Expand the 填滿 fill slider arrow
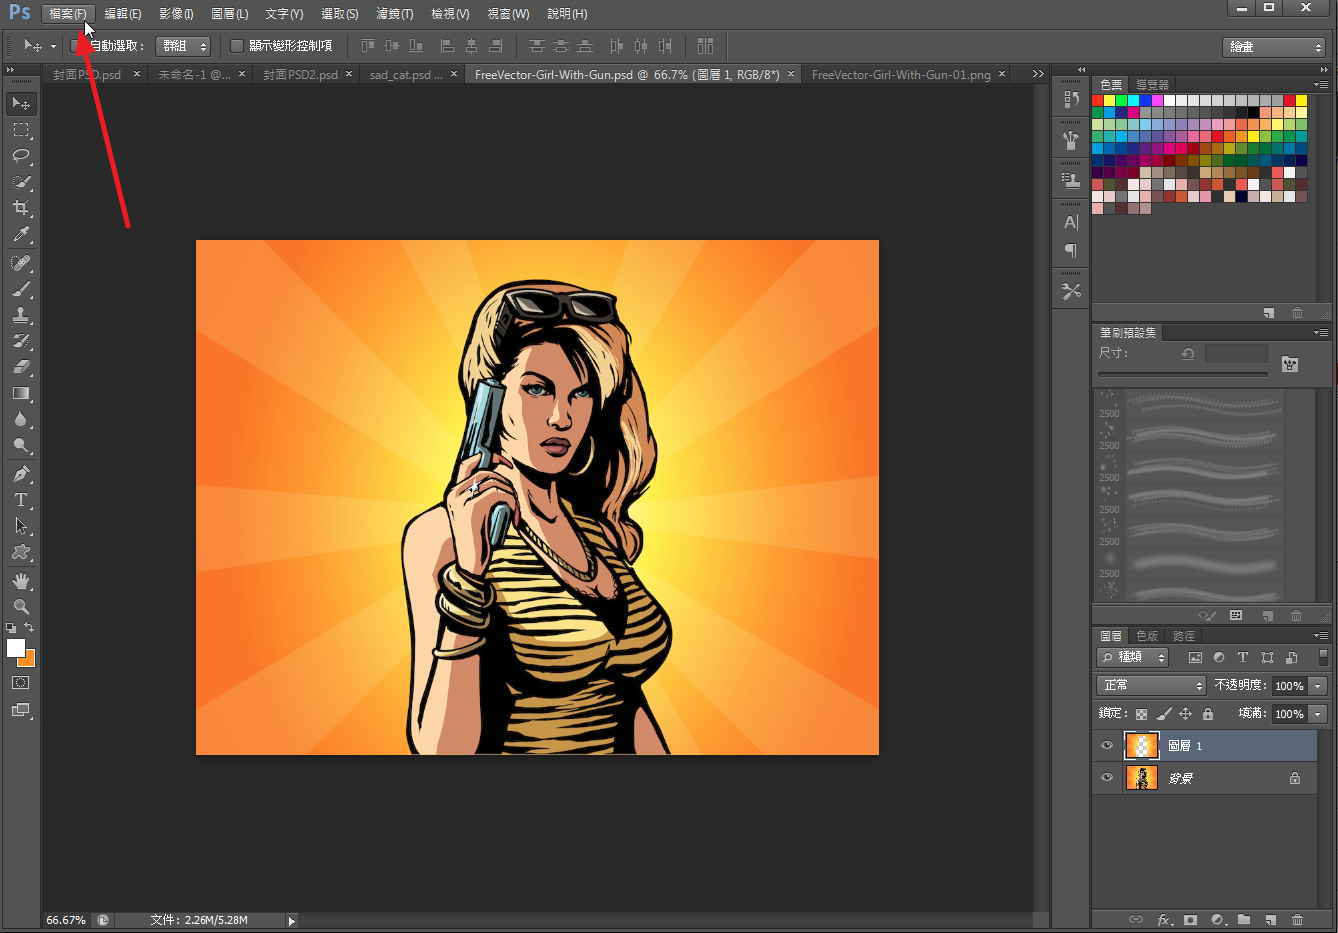 [x=1318, y=714]
